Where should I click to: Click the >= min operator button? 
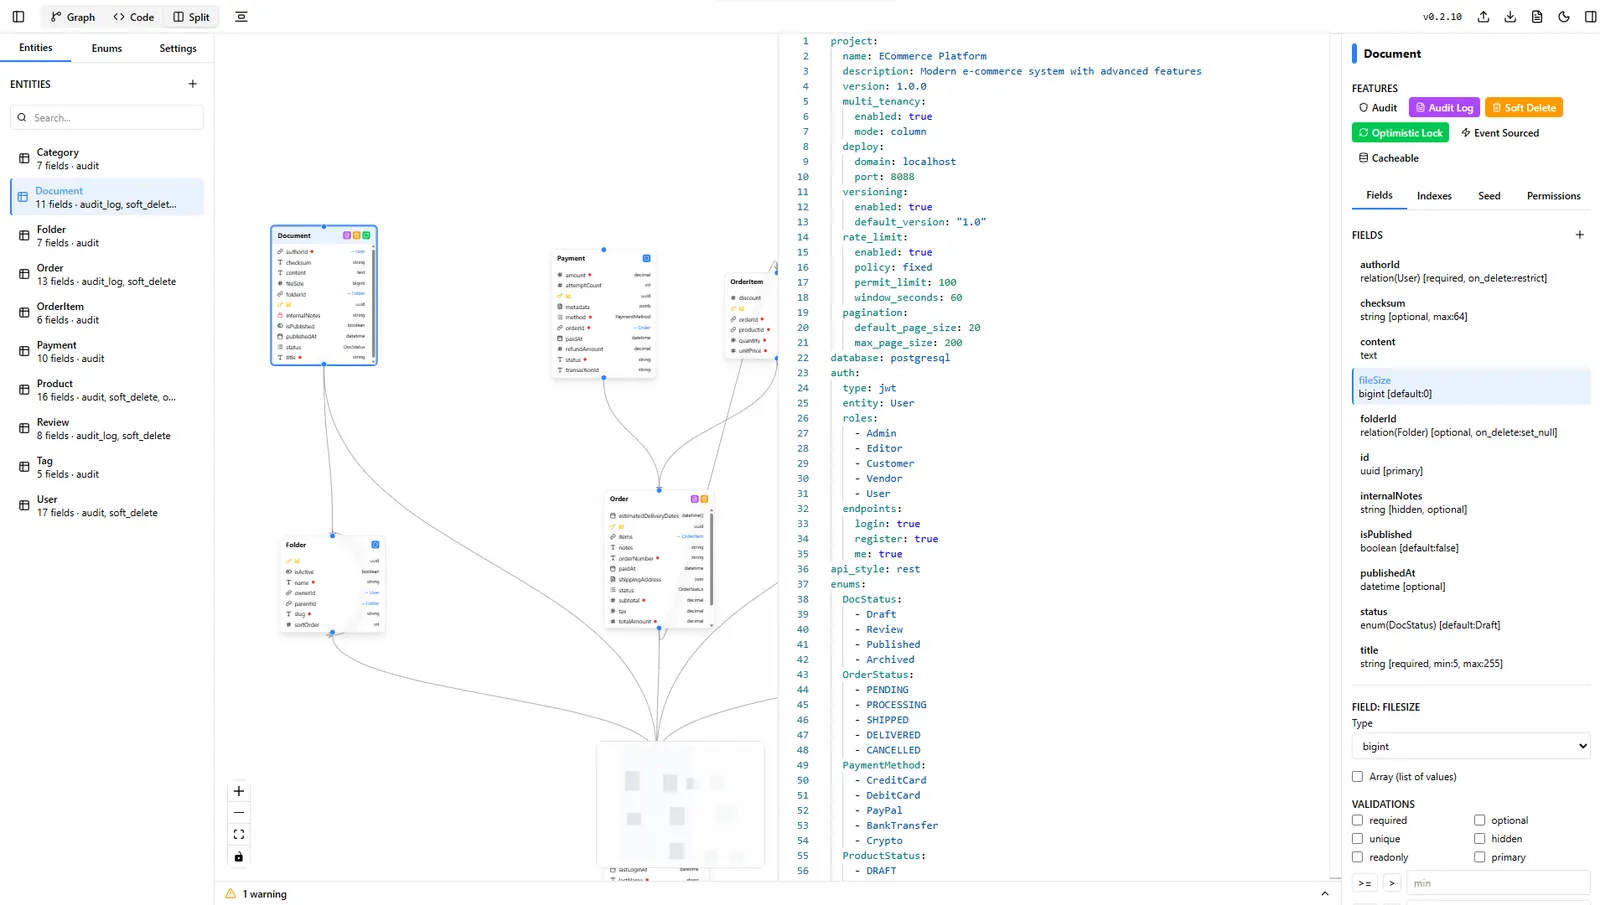coord(1364,883)
